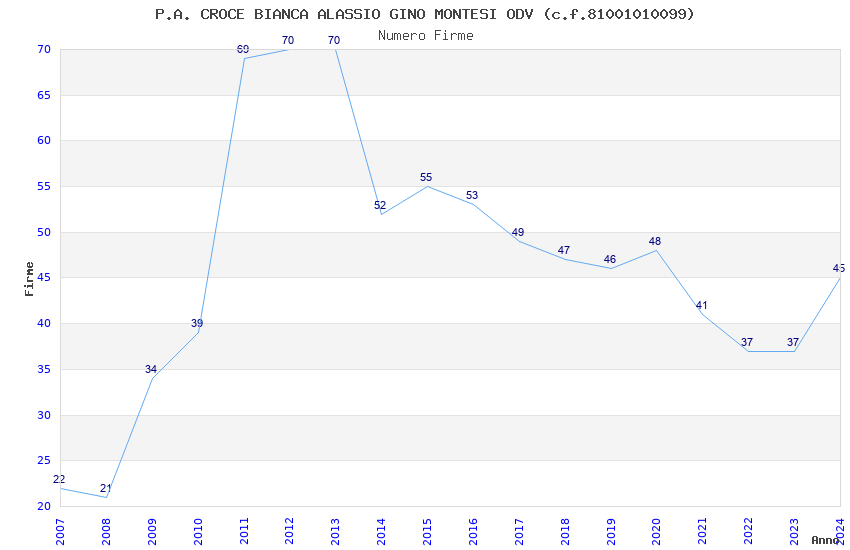Screen dimensions: 850x550
Task: Click the 'Firme' y-axis title
Action: [29, 279]
